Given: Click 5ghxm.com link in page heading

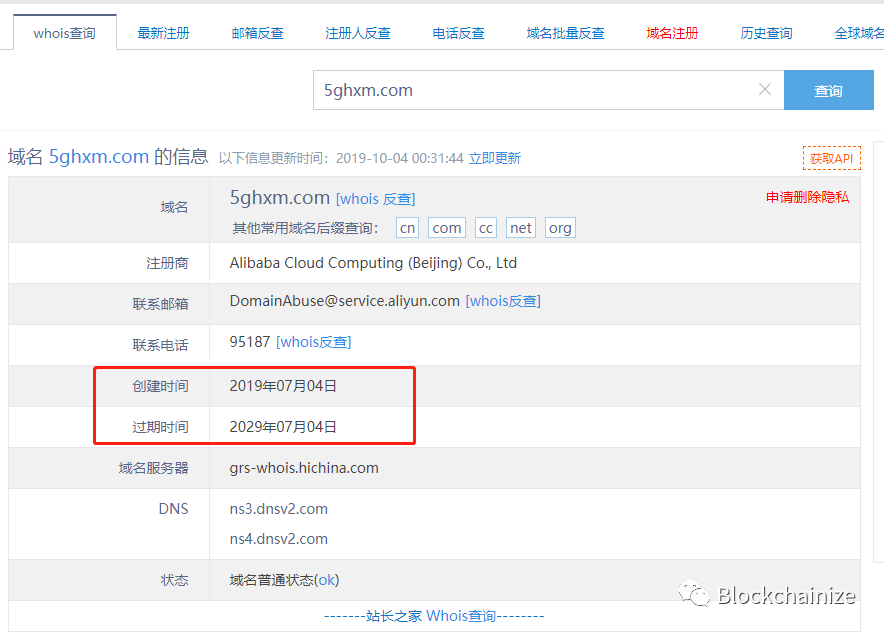Looking at the screenshot, I should pyautogui.click(x=99, y=157).
